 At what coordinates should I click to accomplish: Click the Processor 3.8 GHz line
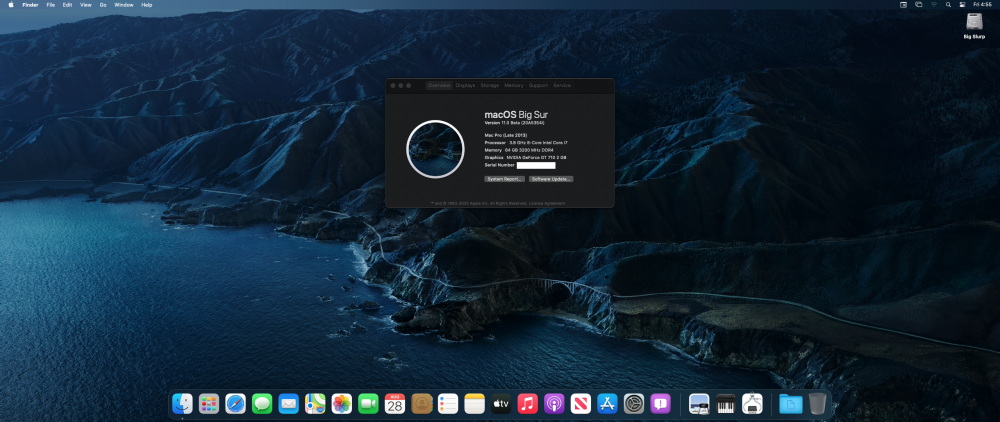pos(526,143)
